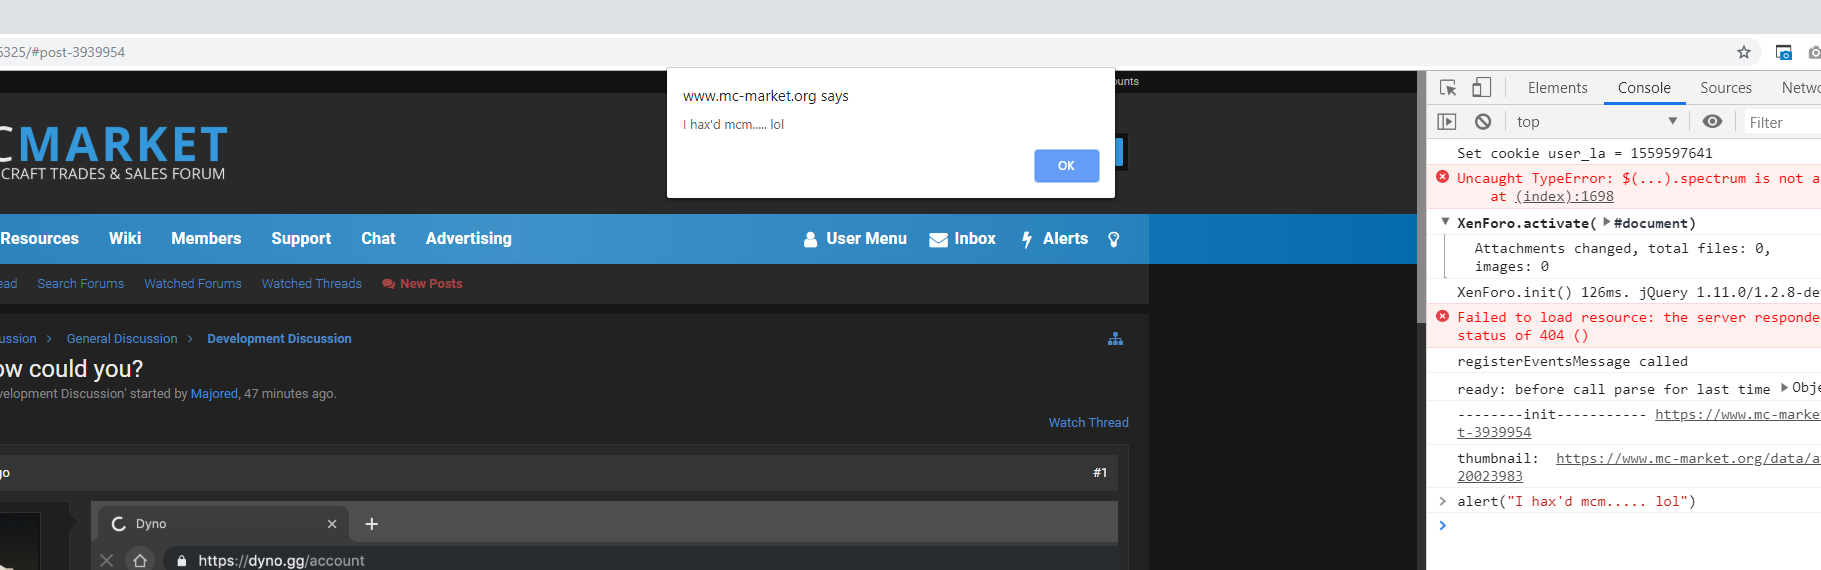The image size is (1821, 570).
Task: Switch to the Elements tab
Action: coord(1557,88)
